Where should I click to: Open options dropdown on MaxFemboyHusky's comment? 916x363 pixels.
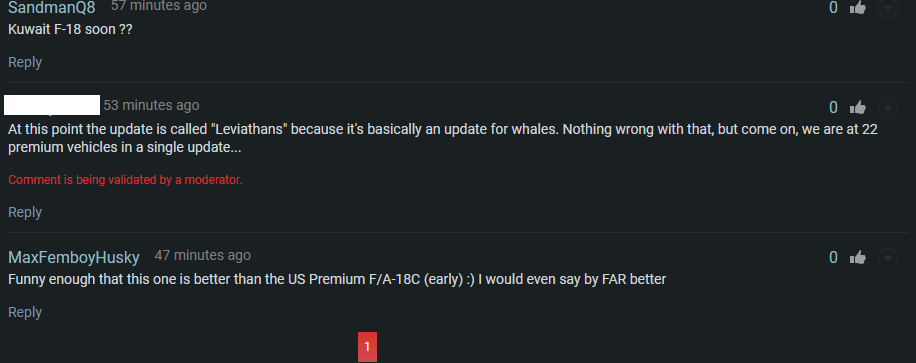tap(888, 258)
